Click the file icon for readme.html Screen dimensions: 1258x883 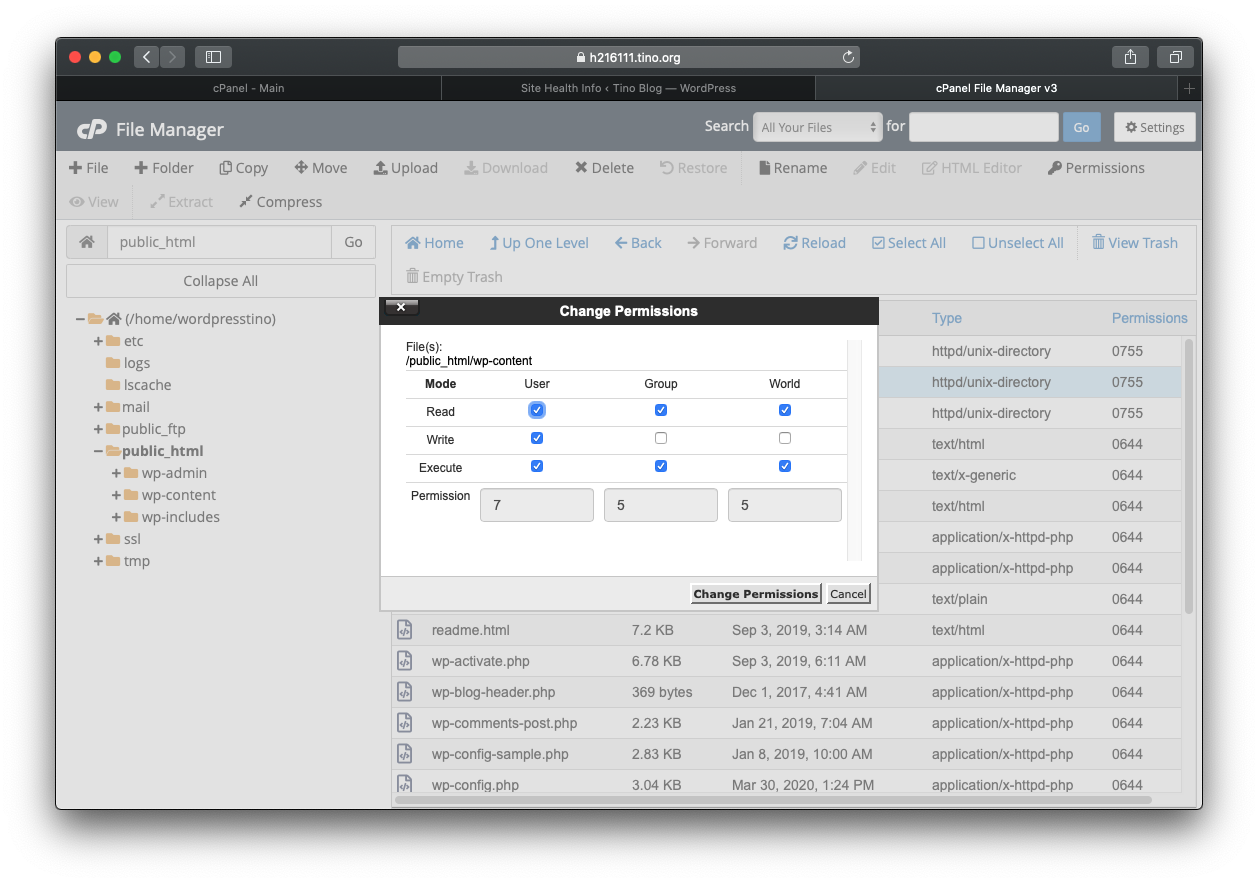404,630
